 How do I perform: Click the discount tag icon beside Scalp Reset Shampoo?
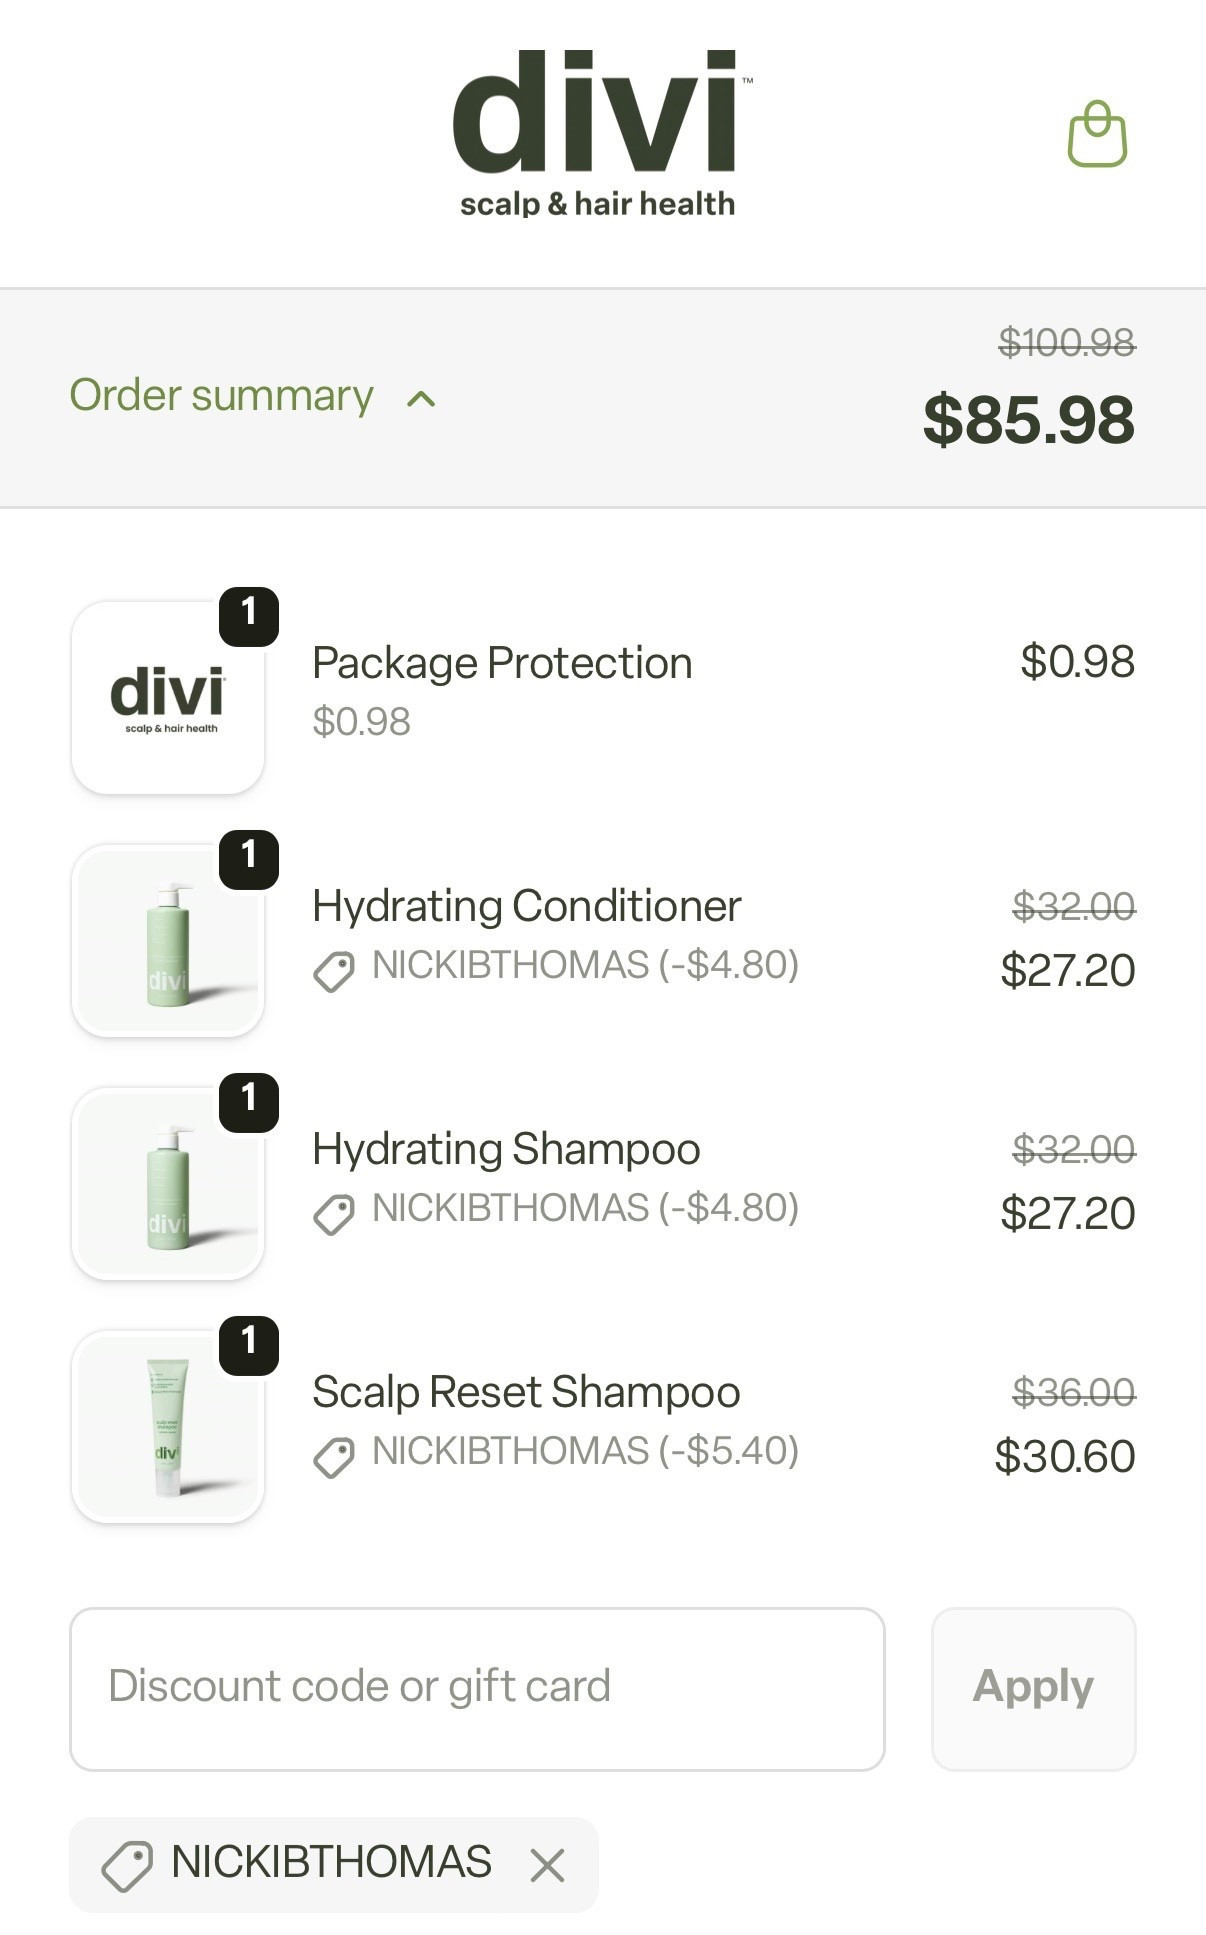coord(336,1452)
